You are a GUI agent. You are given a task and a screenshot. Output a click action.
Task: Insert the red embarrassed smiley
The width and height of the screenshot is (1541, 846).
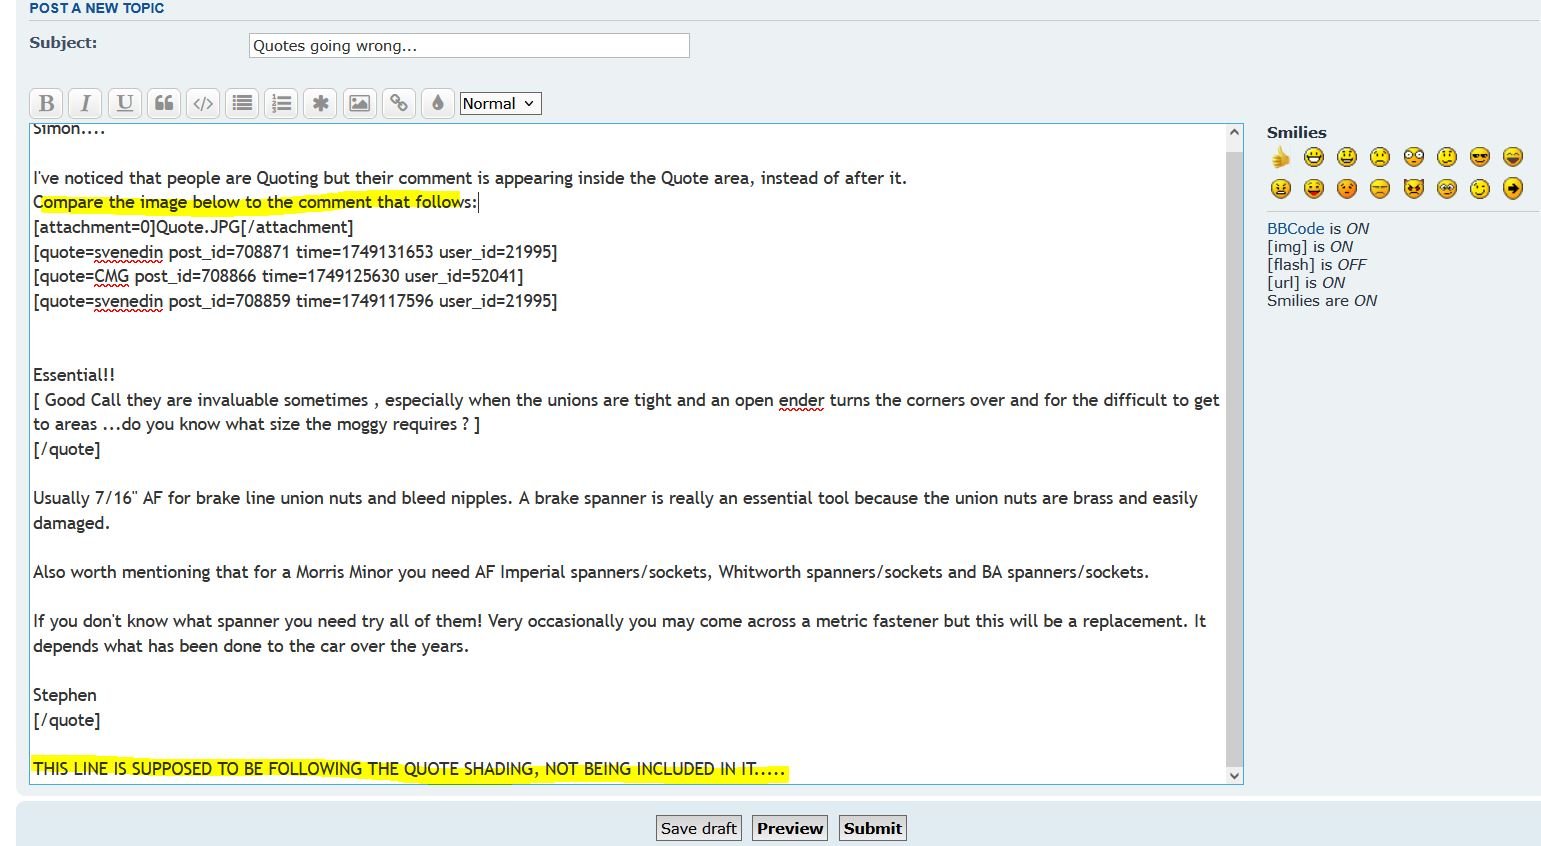click(x=1347, y=188)
